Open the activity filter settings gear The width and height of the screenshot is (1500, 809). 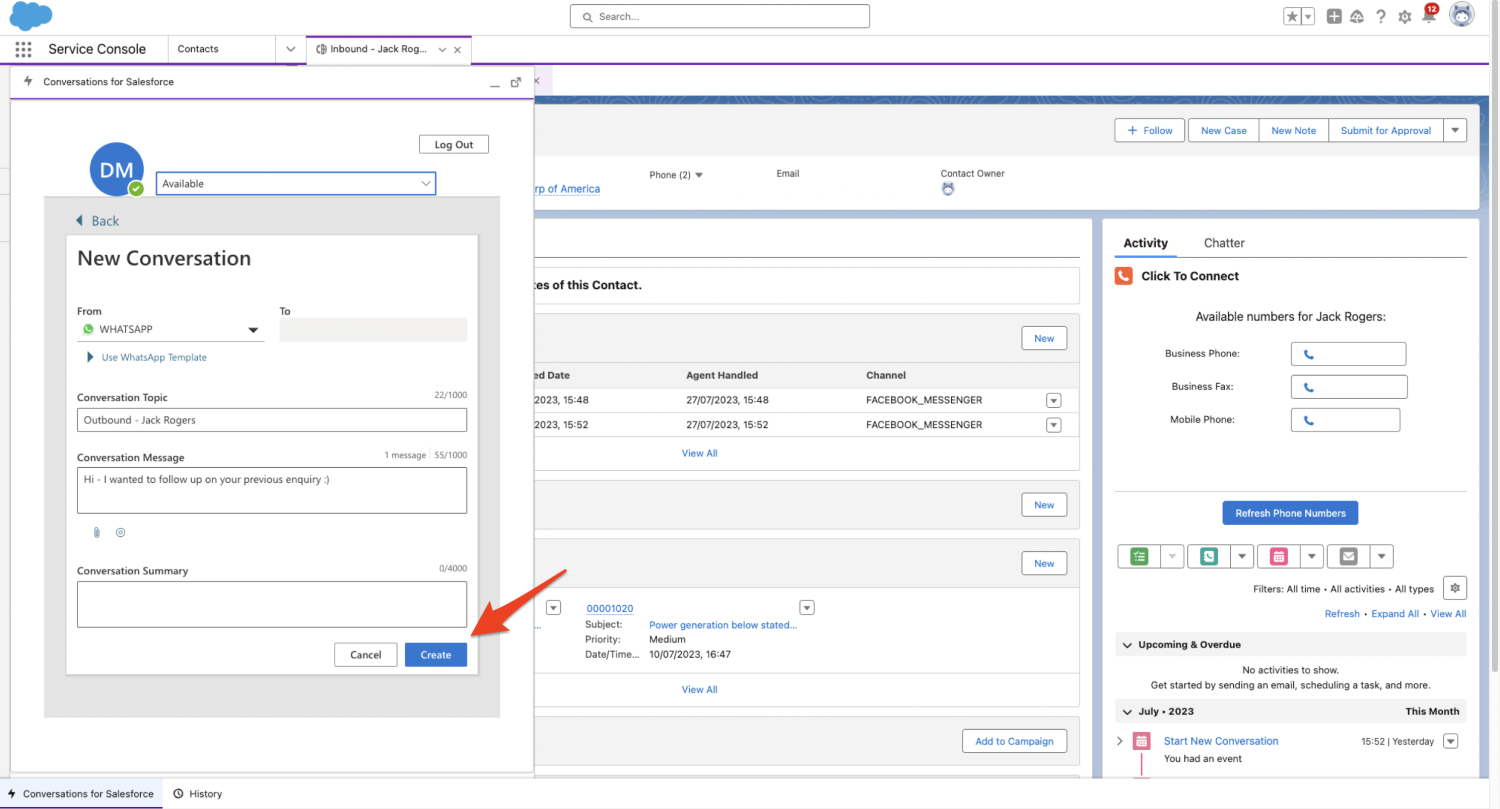[x=1455, y=588]
